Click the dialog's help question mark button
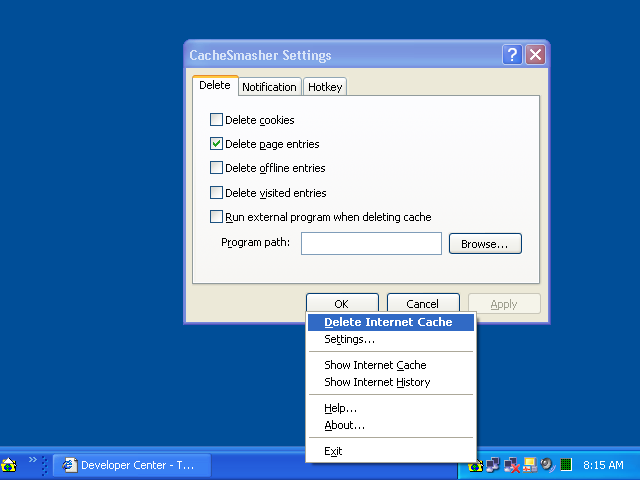Viewport: 640px width, 480px height. click(x=512, y=54)
